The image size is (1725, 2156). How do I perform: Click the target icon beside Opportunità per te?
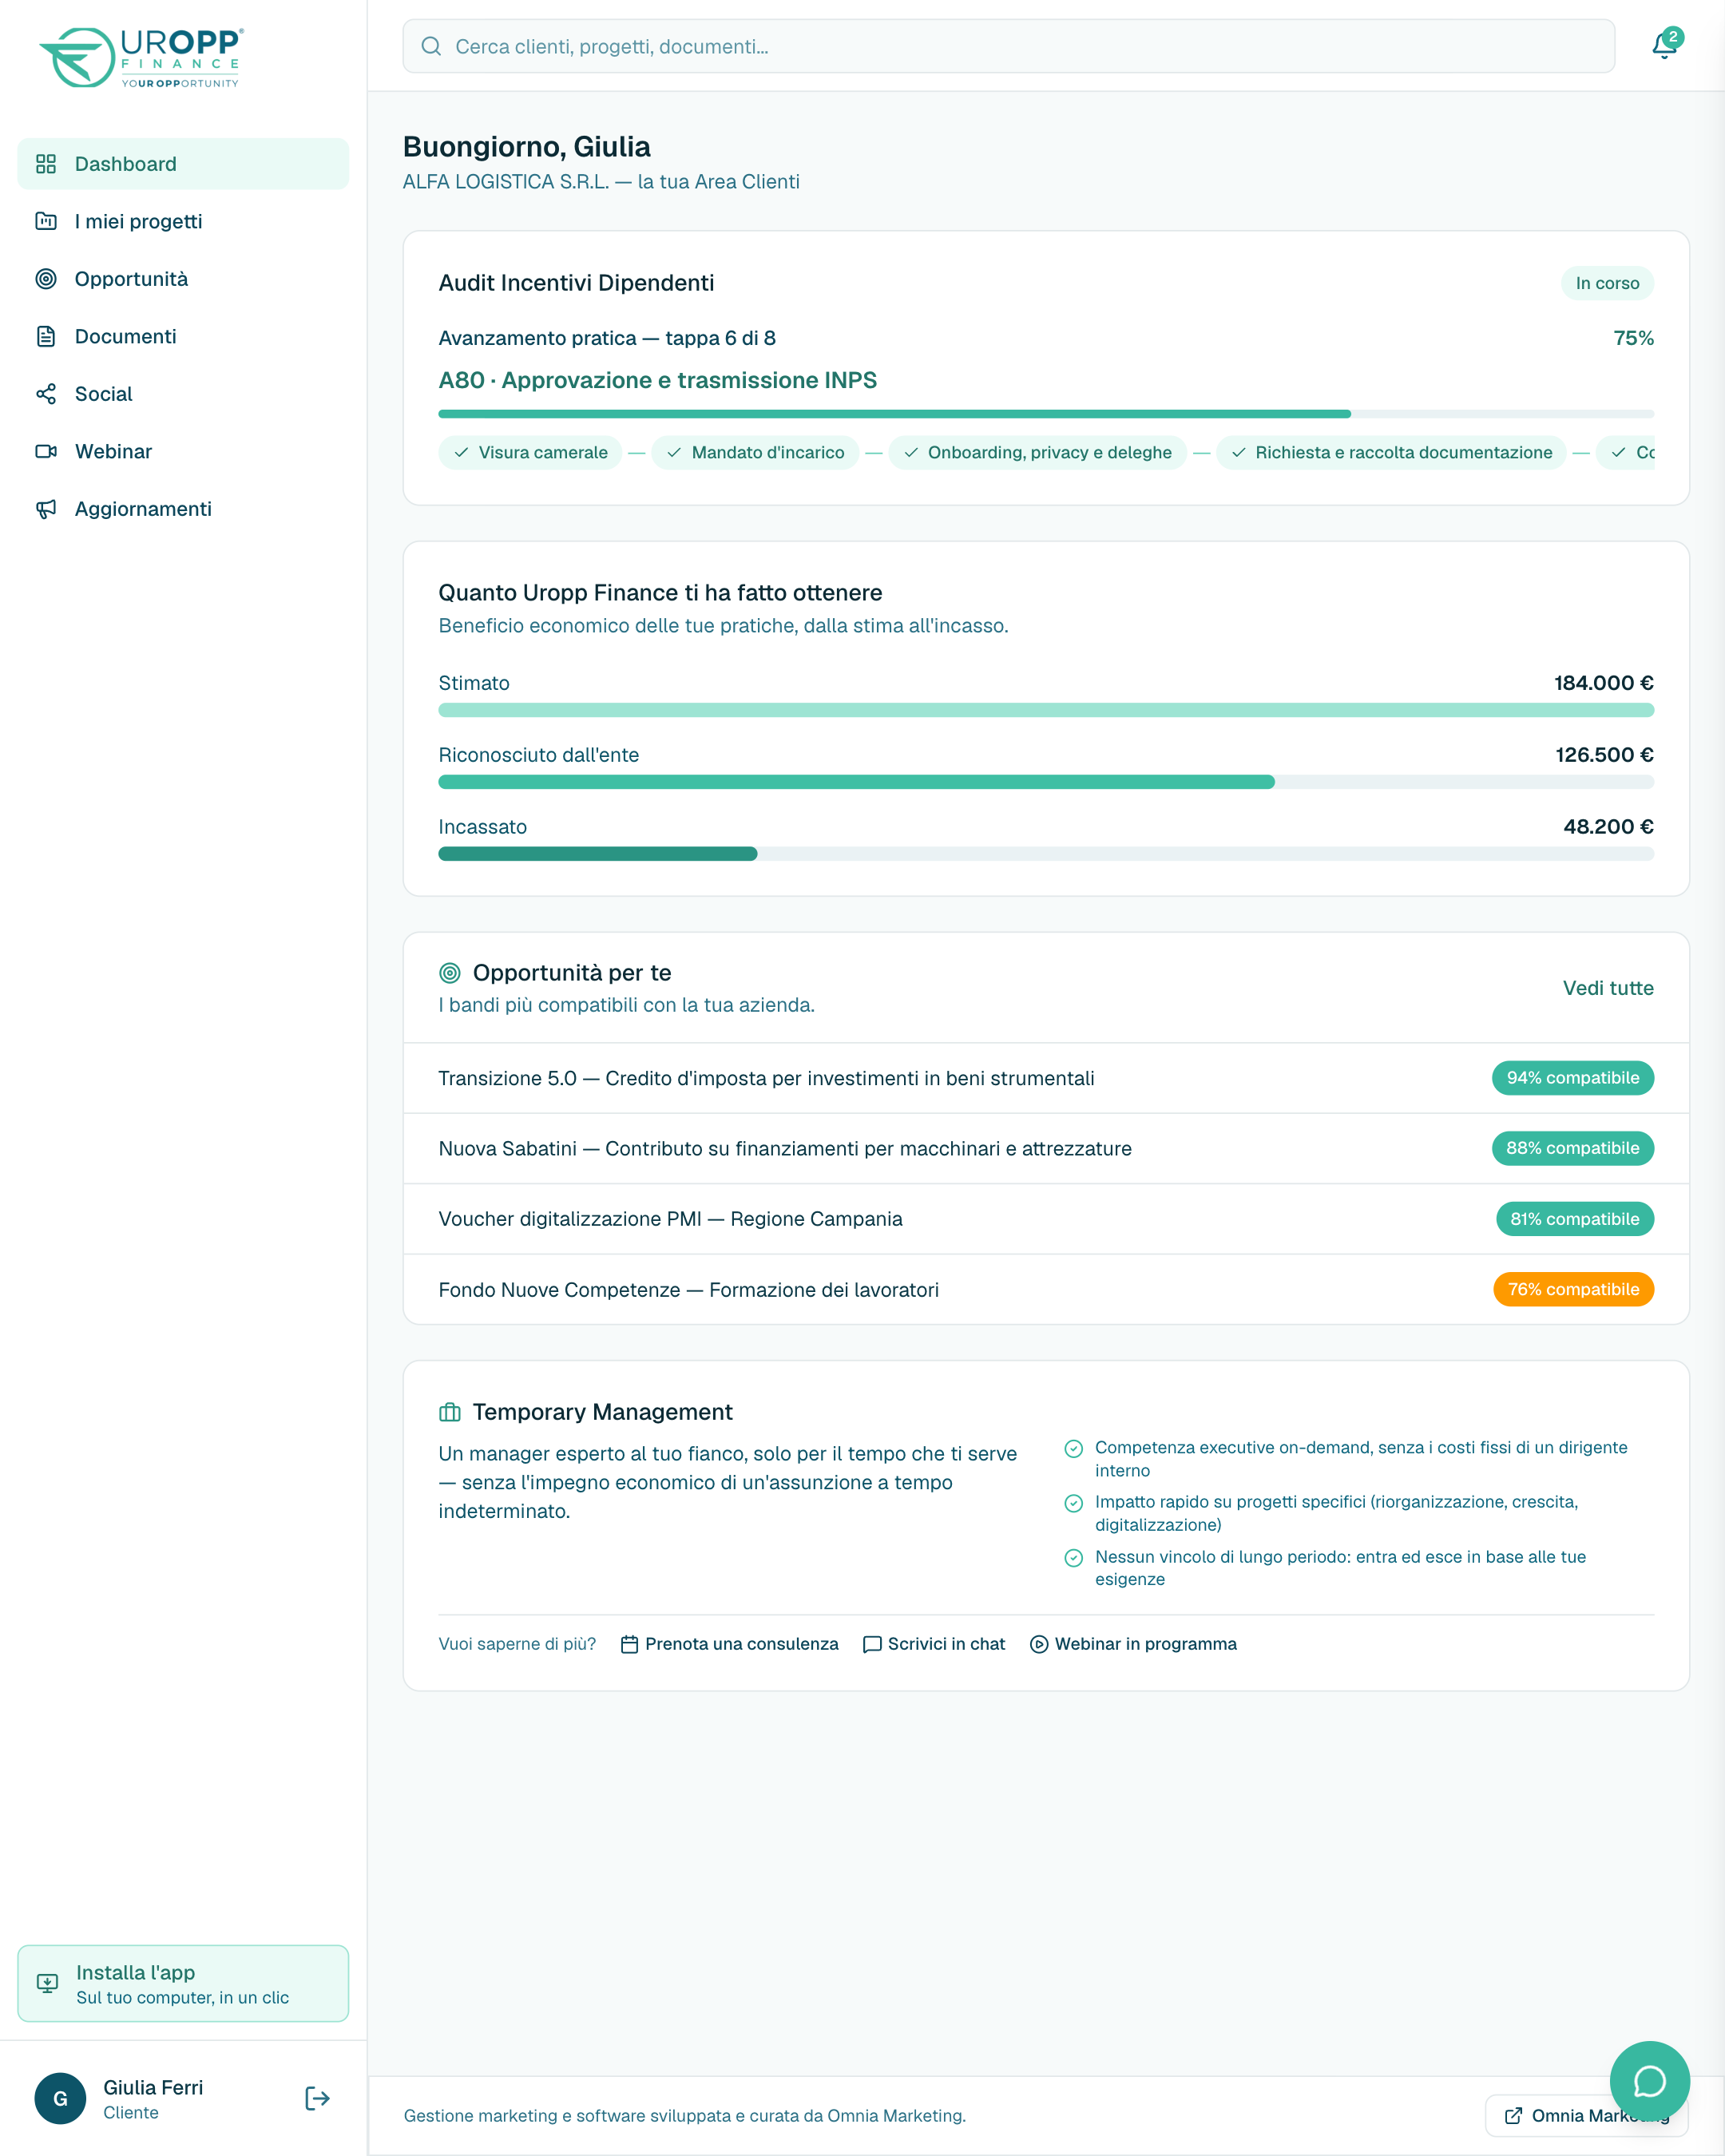click(x=450, y=973)
